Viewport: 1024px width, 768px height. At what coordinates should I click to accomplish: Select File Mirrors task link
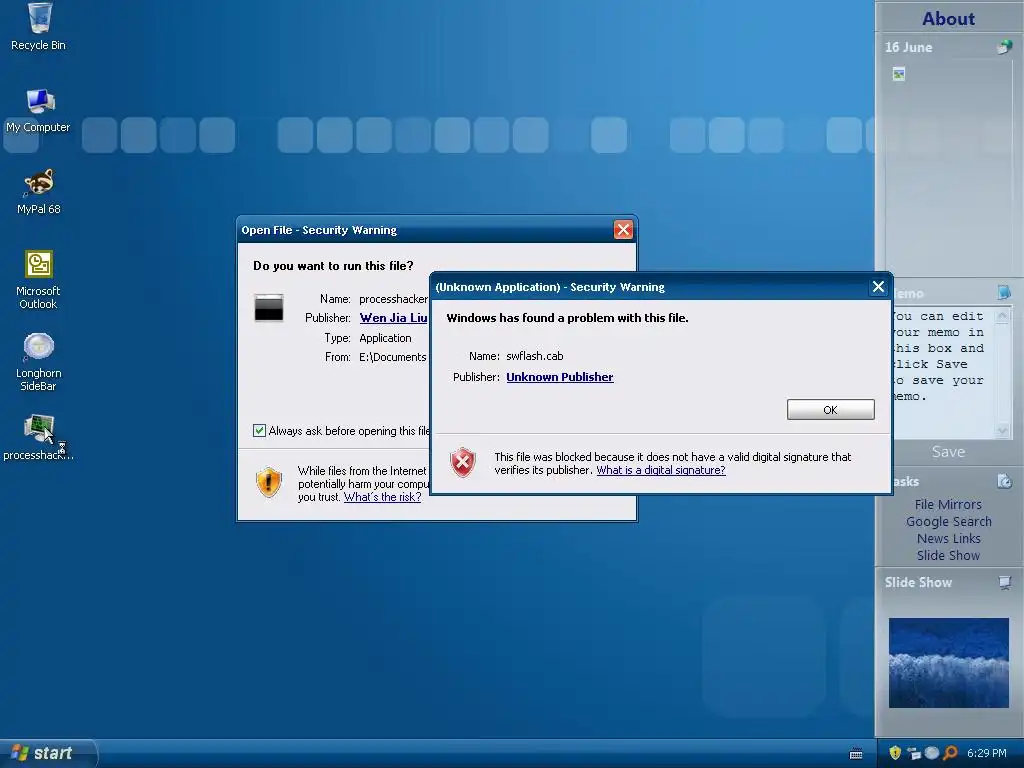948,504
